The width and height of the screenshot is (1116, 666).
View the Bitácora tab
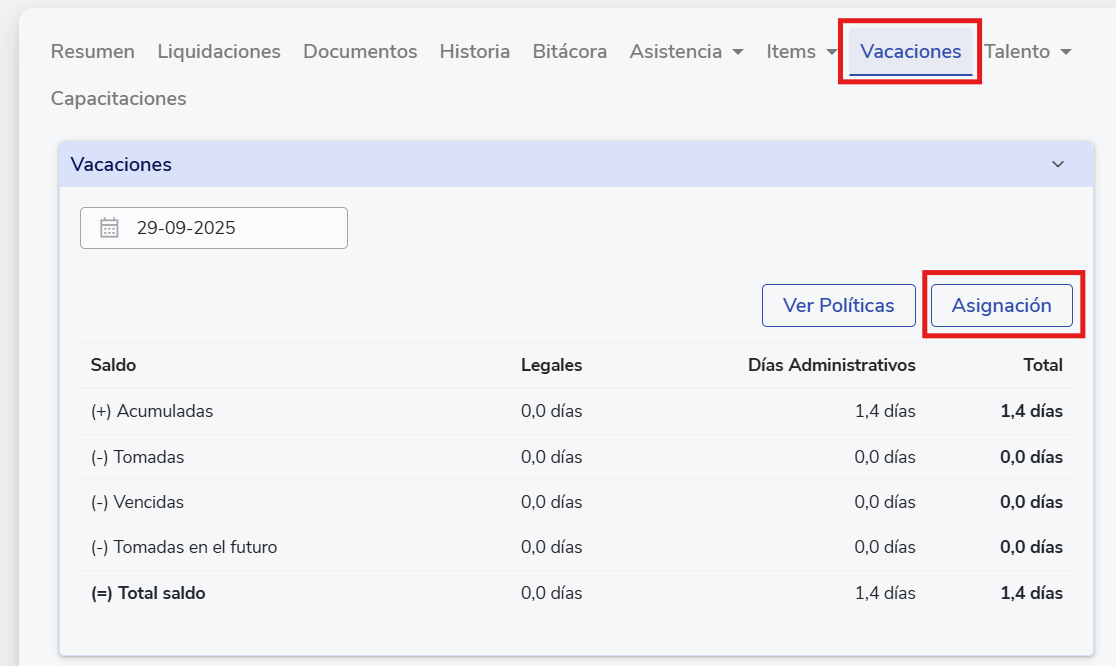click(570, 52)
